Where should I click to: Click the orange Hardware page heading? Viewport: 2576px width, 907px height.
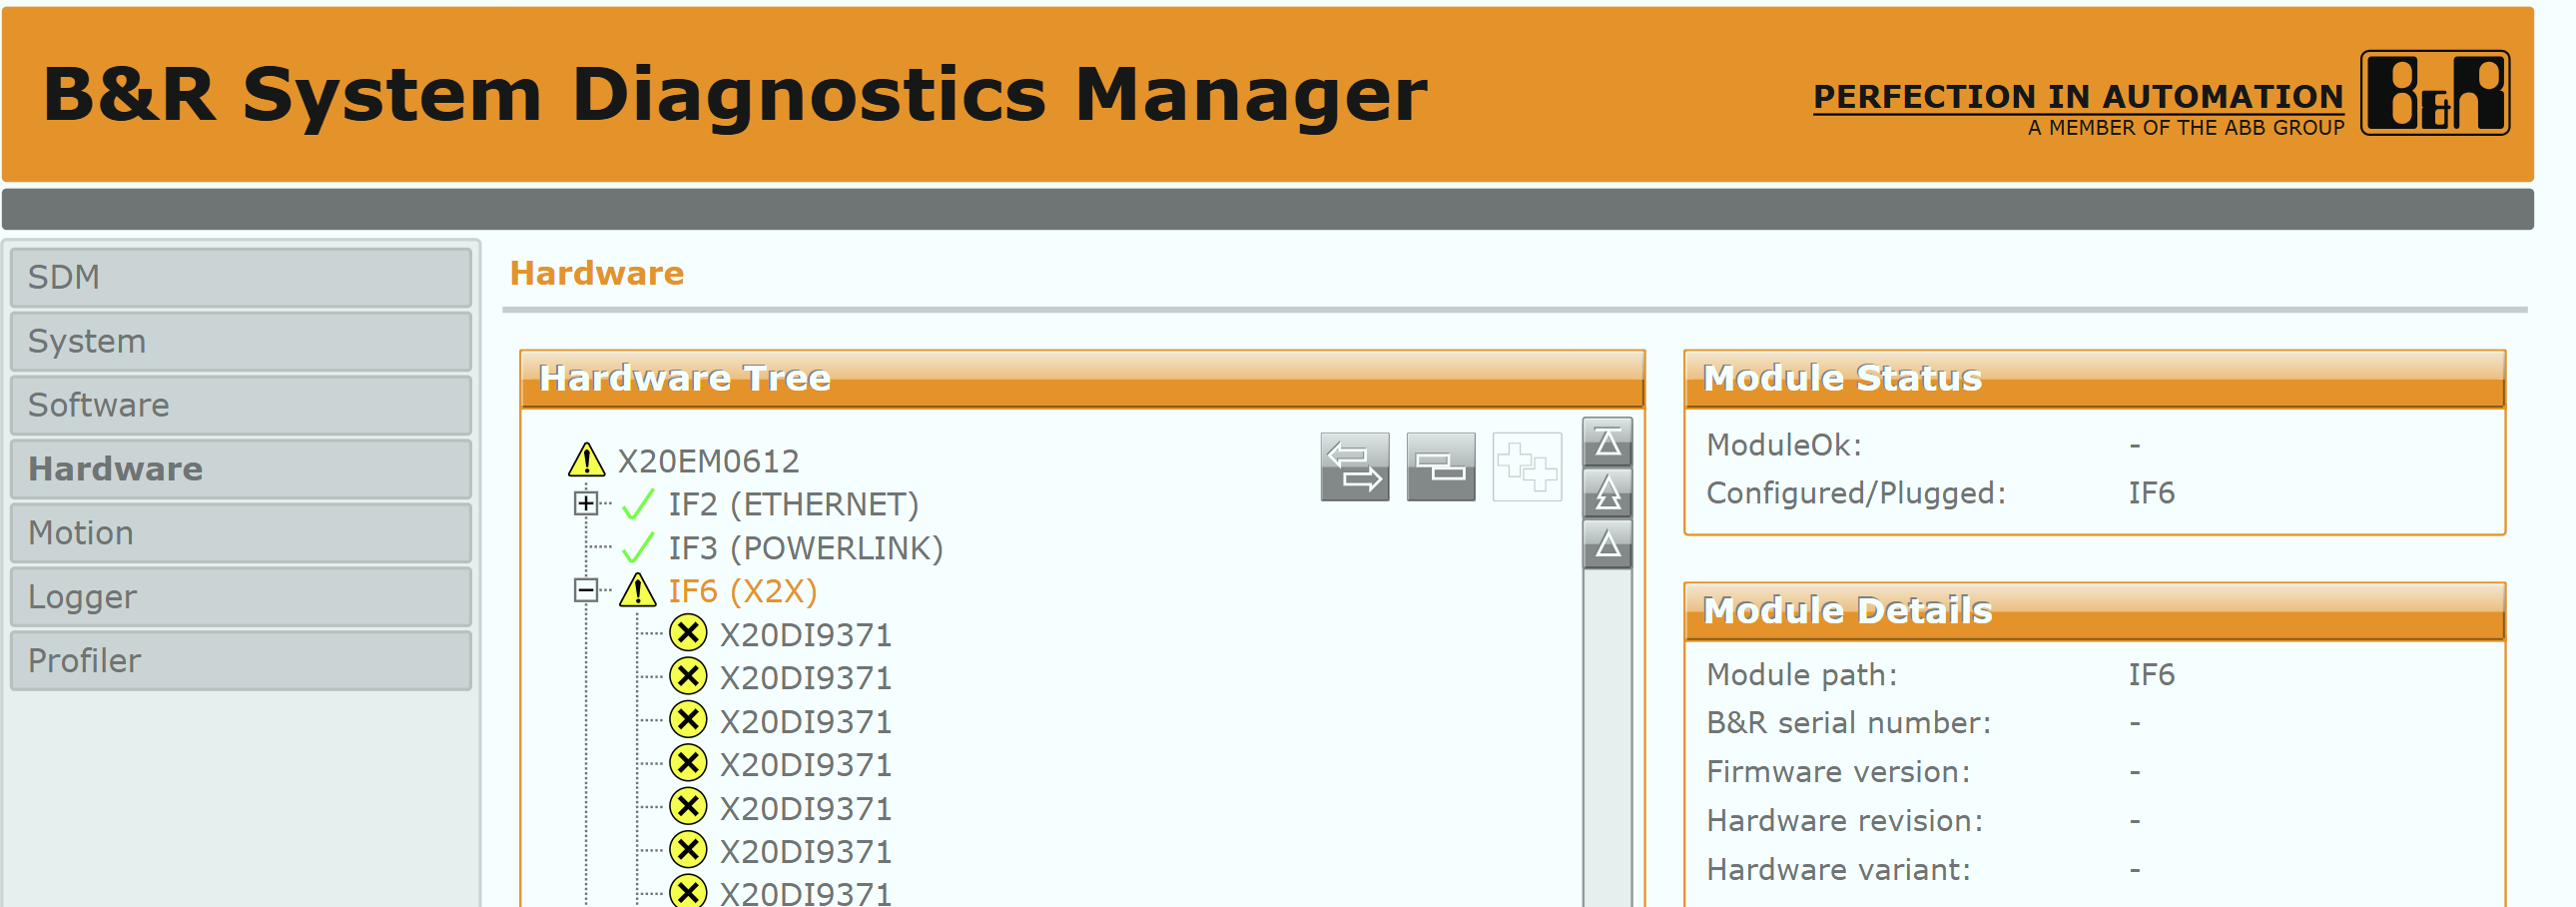597,273
